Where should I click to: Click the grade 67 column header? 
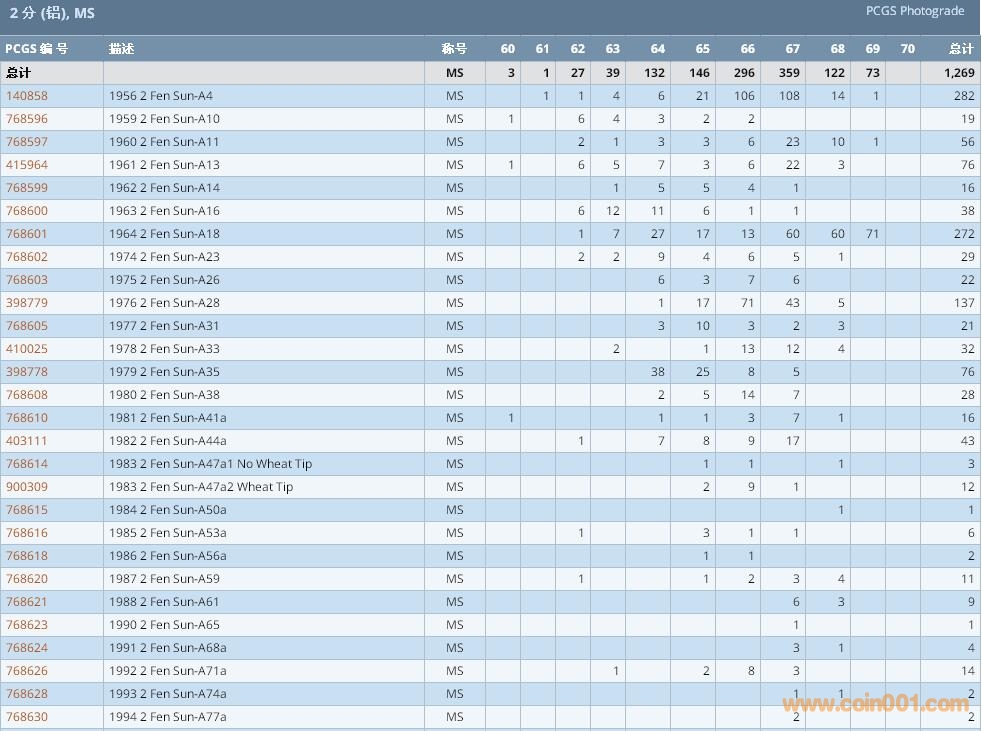coord(792,49)
